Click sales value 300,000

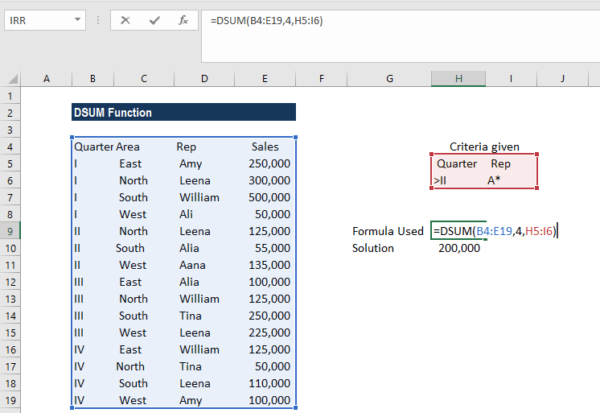[269, 181]
